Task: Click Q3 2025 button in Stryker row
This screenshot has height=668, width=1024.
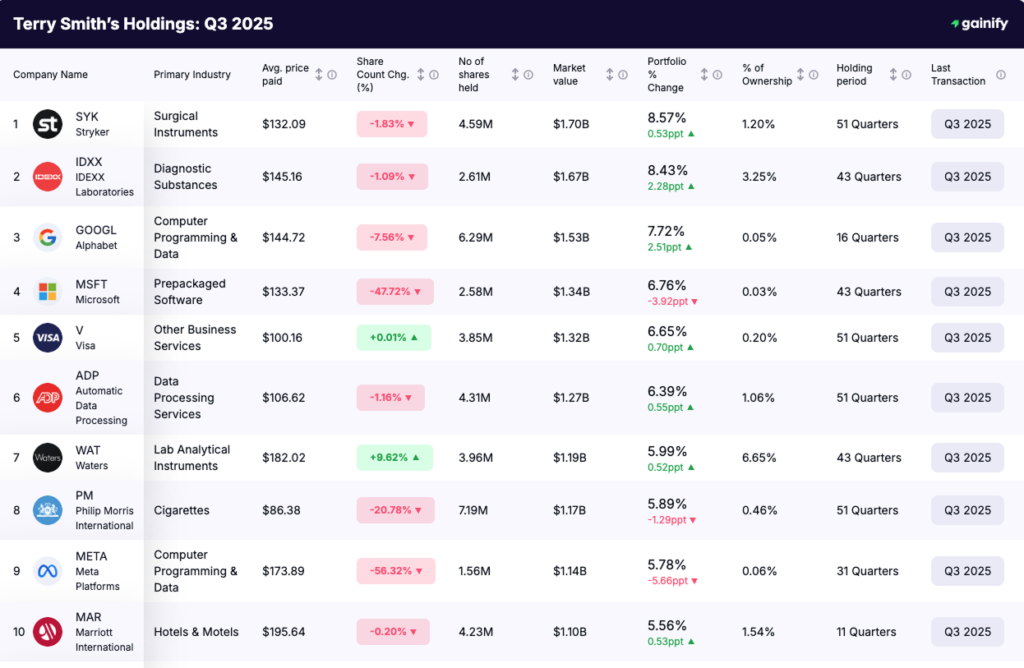Action: pyautogui.click(x=967, y=124)
